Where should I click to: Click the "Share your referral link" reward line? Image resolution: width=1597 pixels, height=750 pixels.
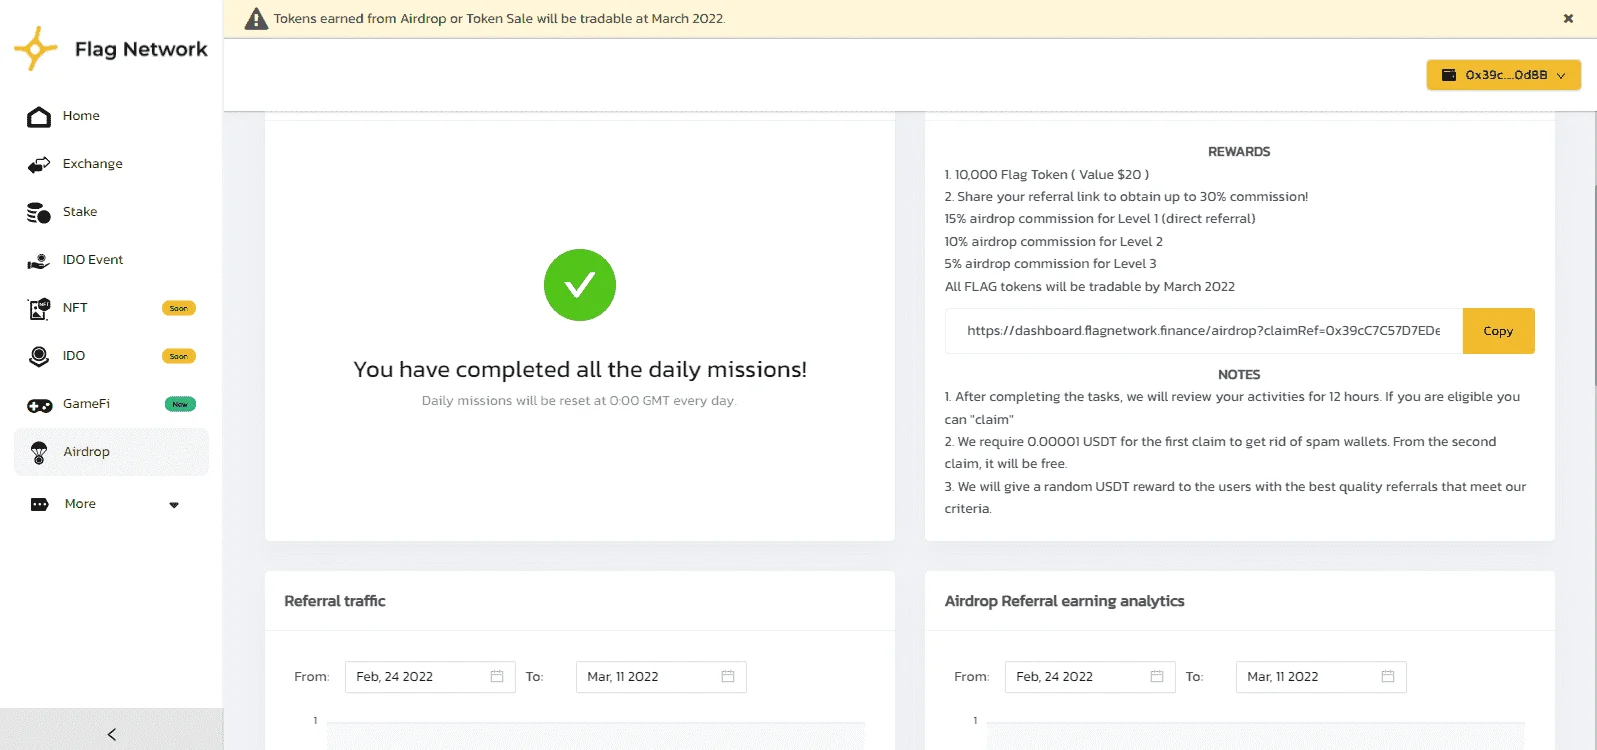coord(1127,197)
